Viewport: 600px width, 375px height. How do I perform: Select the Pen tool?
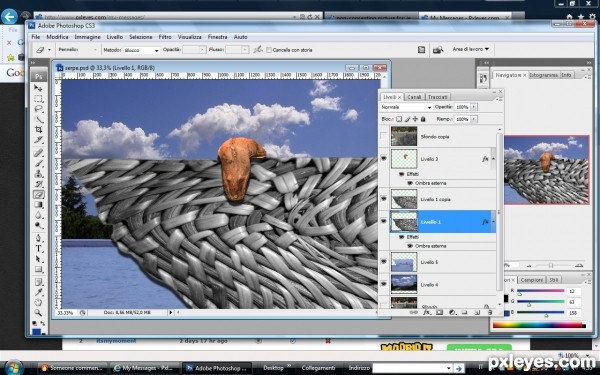pos(38,238)
